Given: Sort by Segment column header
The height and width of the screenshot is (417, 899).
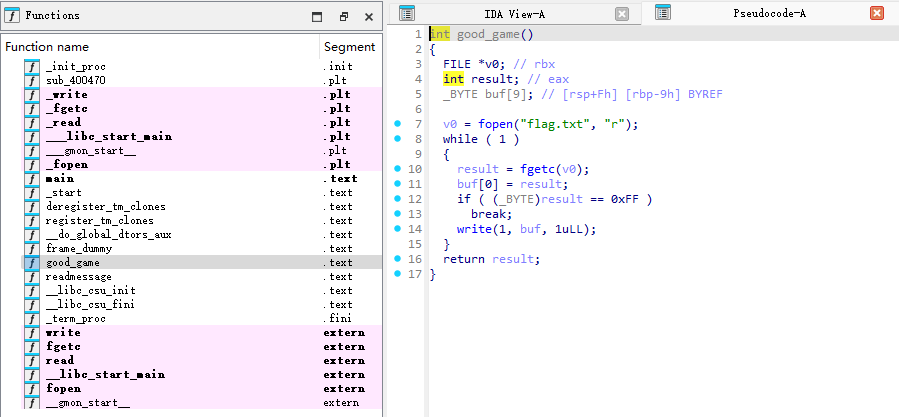Looking at the screenshot, I should click(349, 47).
